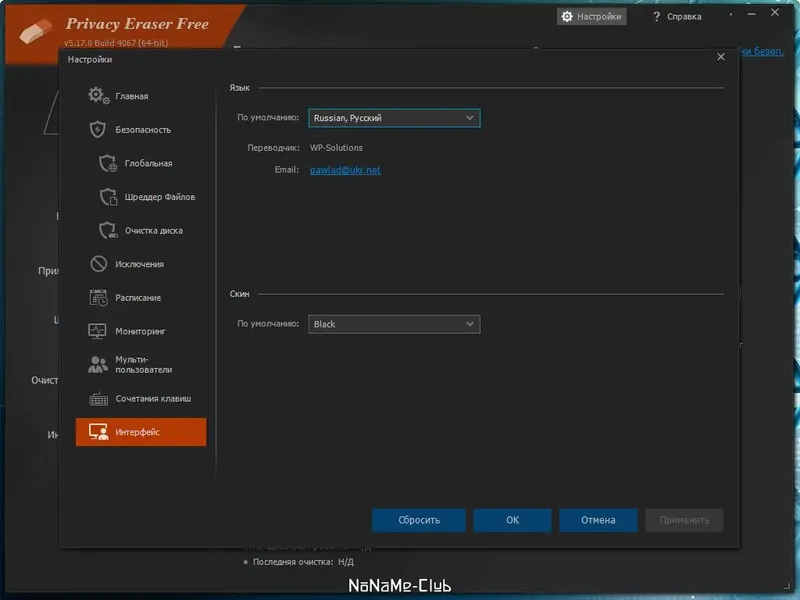Apply changes with the OK button

coord(512,520)
